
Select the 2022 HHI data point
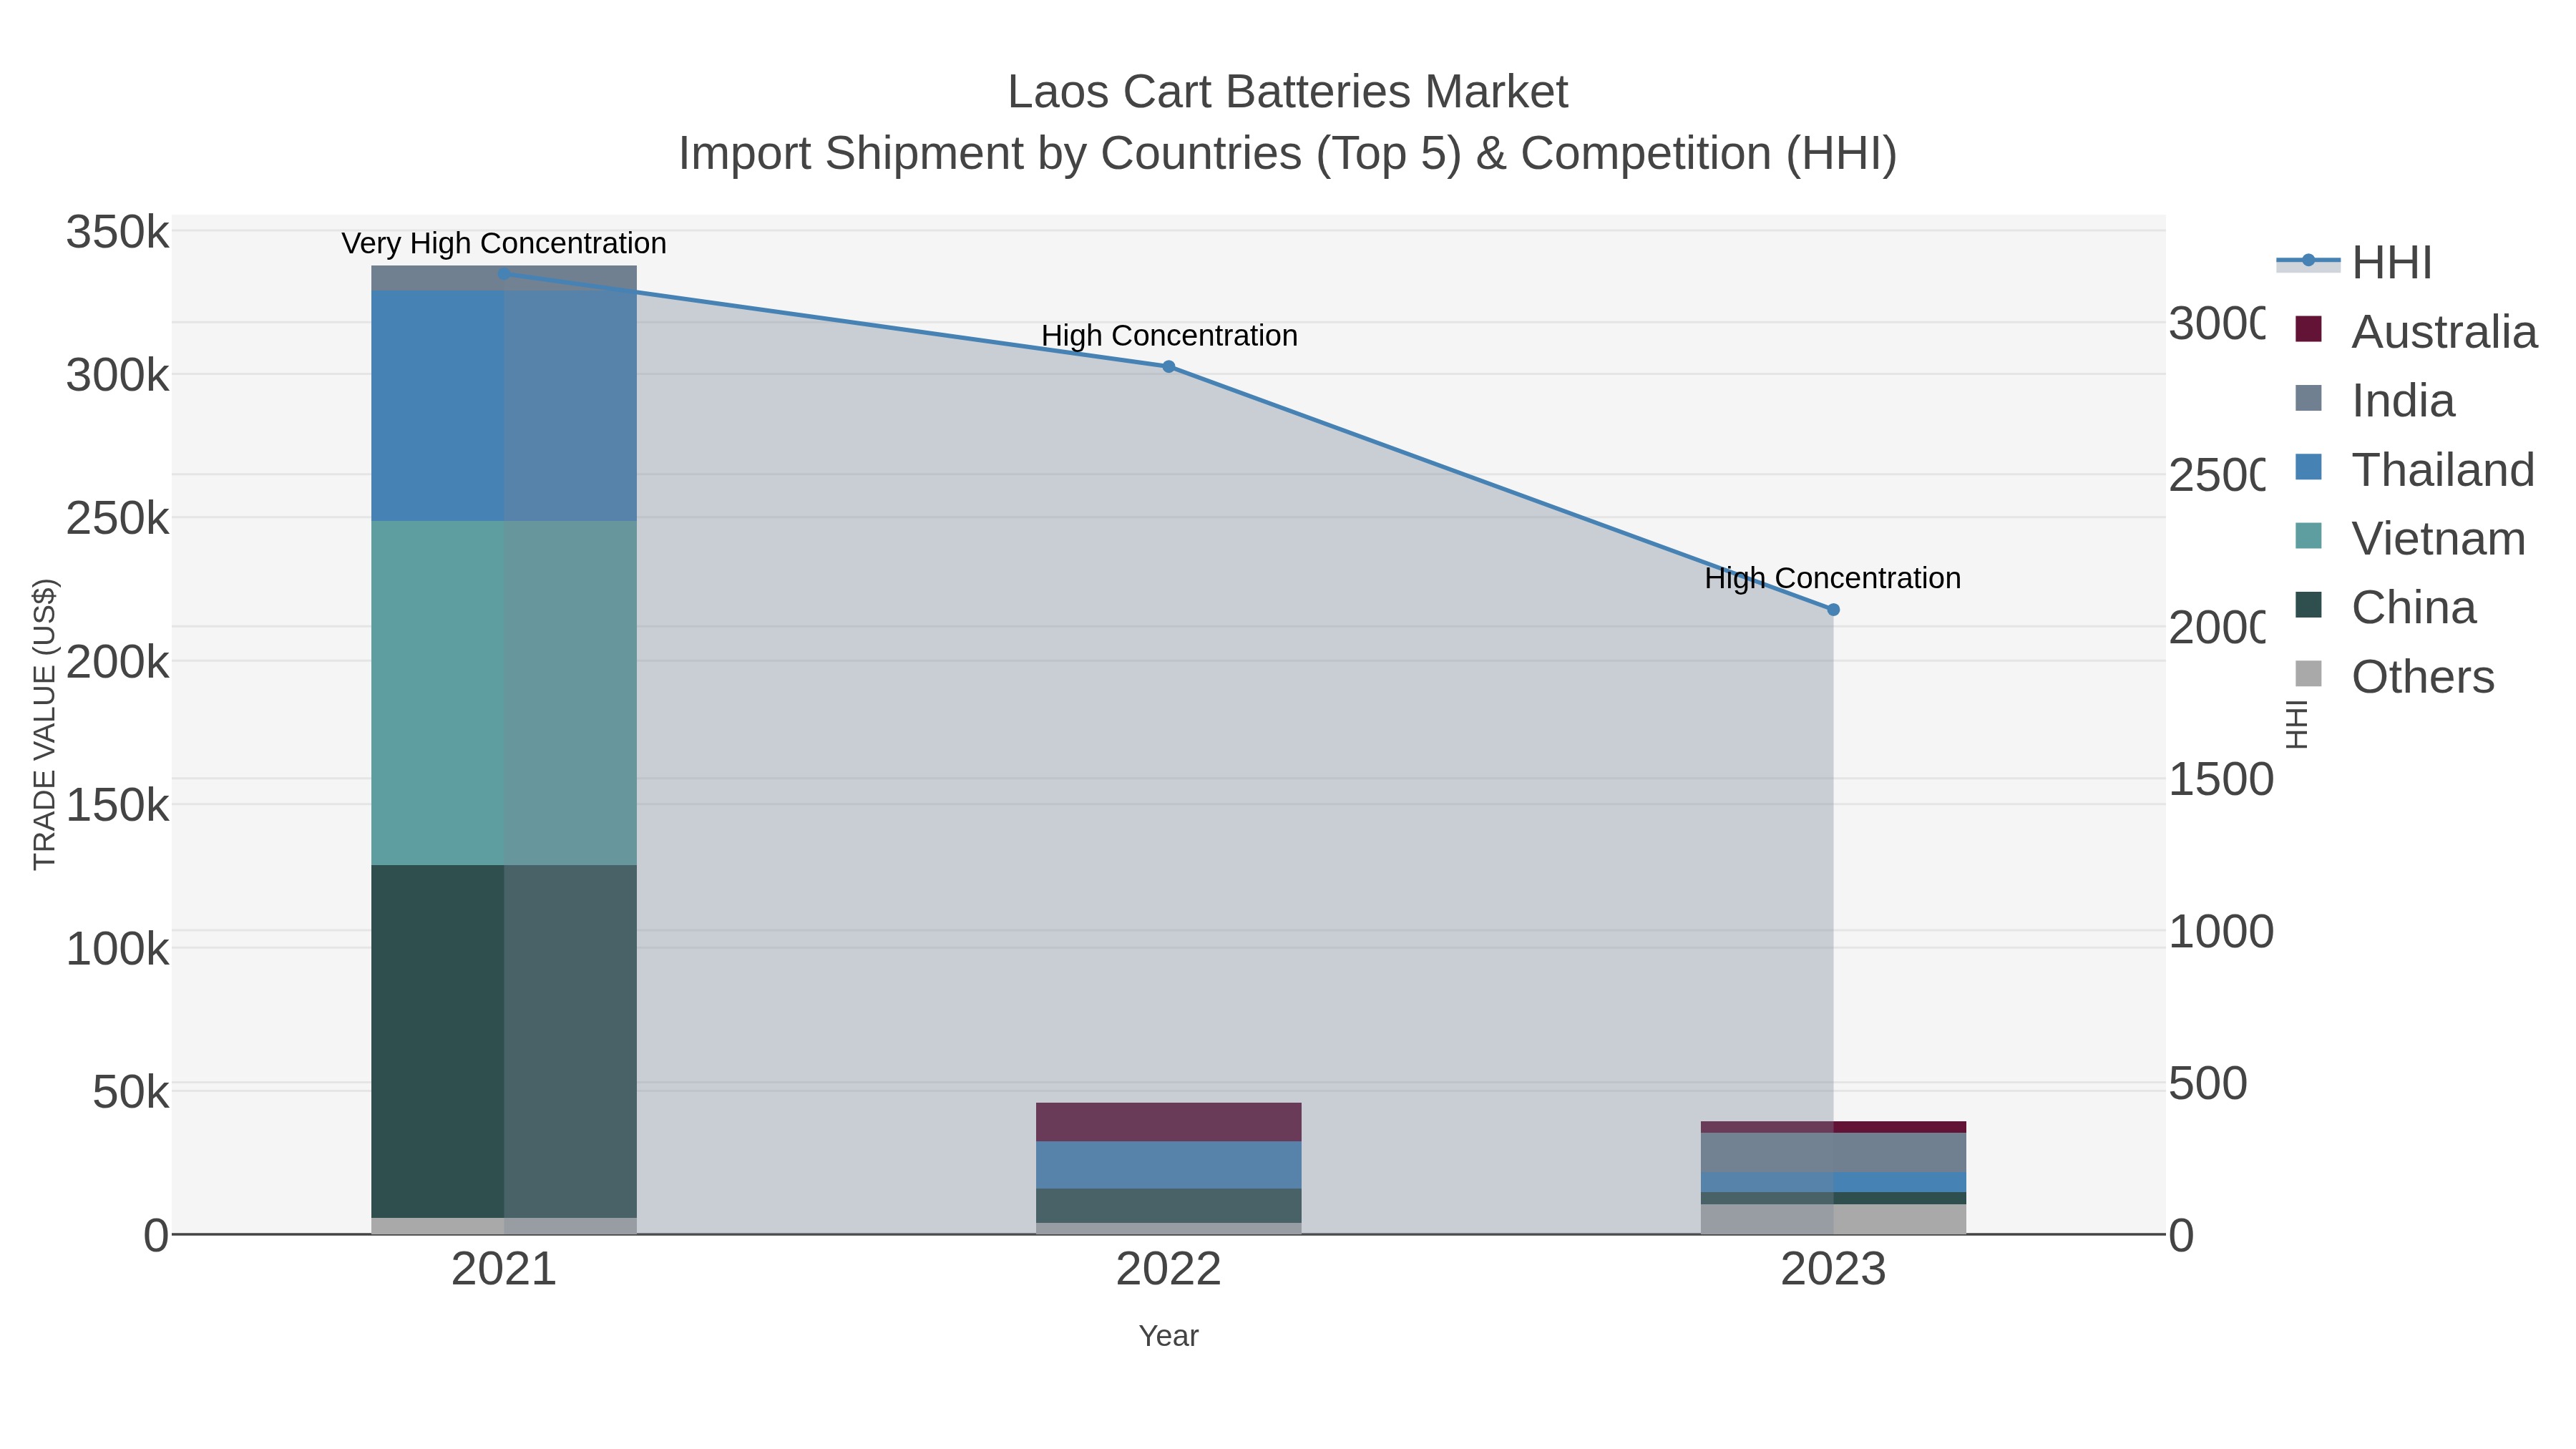coord(1168,367)
